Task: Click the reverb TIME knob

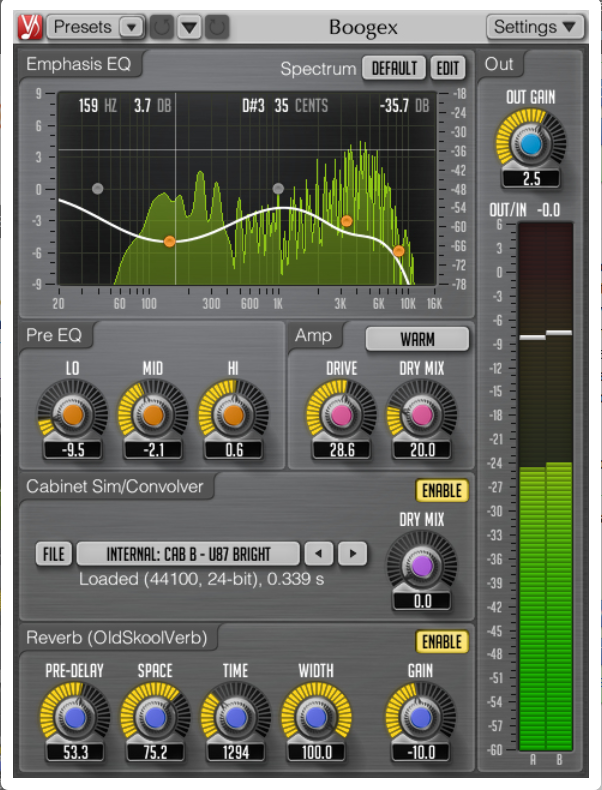Action: (x=235, y=717)
